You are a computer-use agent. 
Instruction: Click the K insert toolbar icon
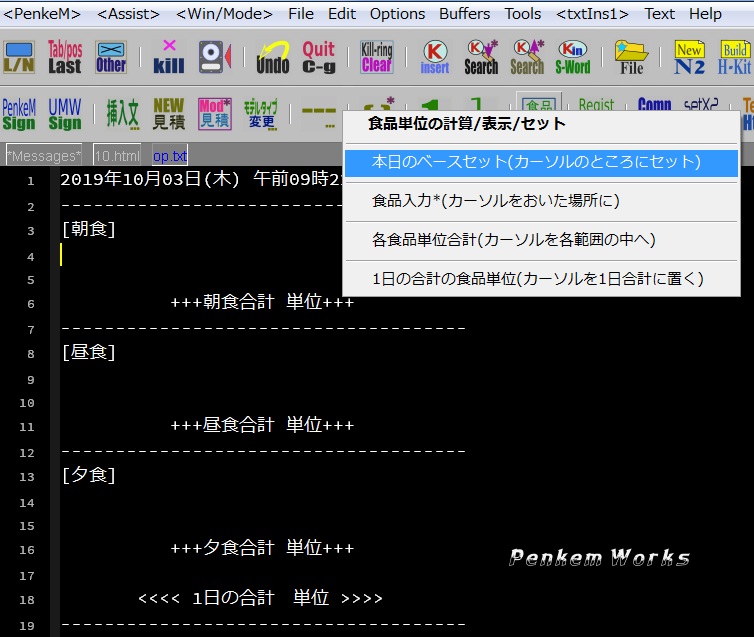coord(435,57)
